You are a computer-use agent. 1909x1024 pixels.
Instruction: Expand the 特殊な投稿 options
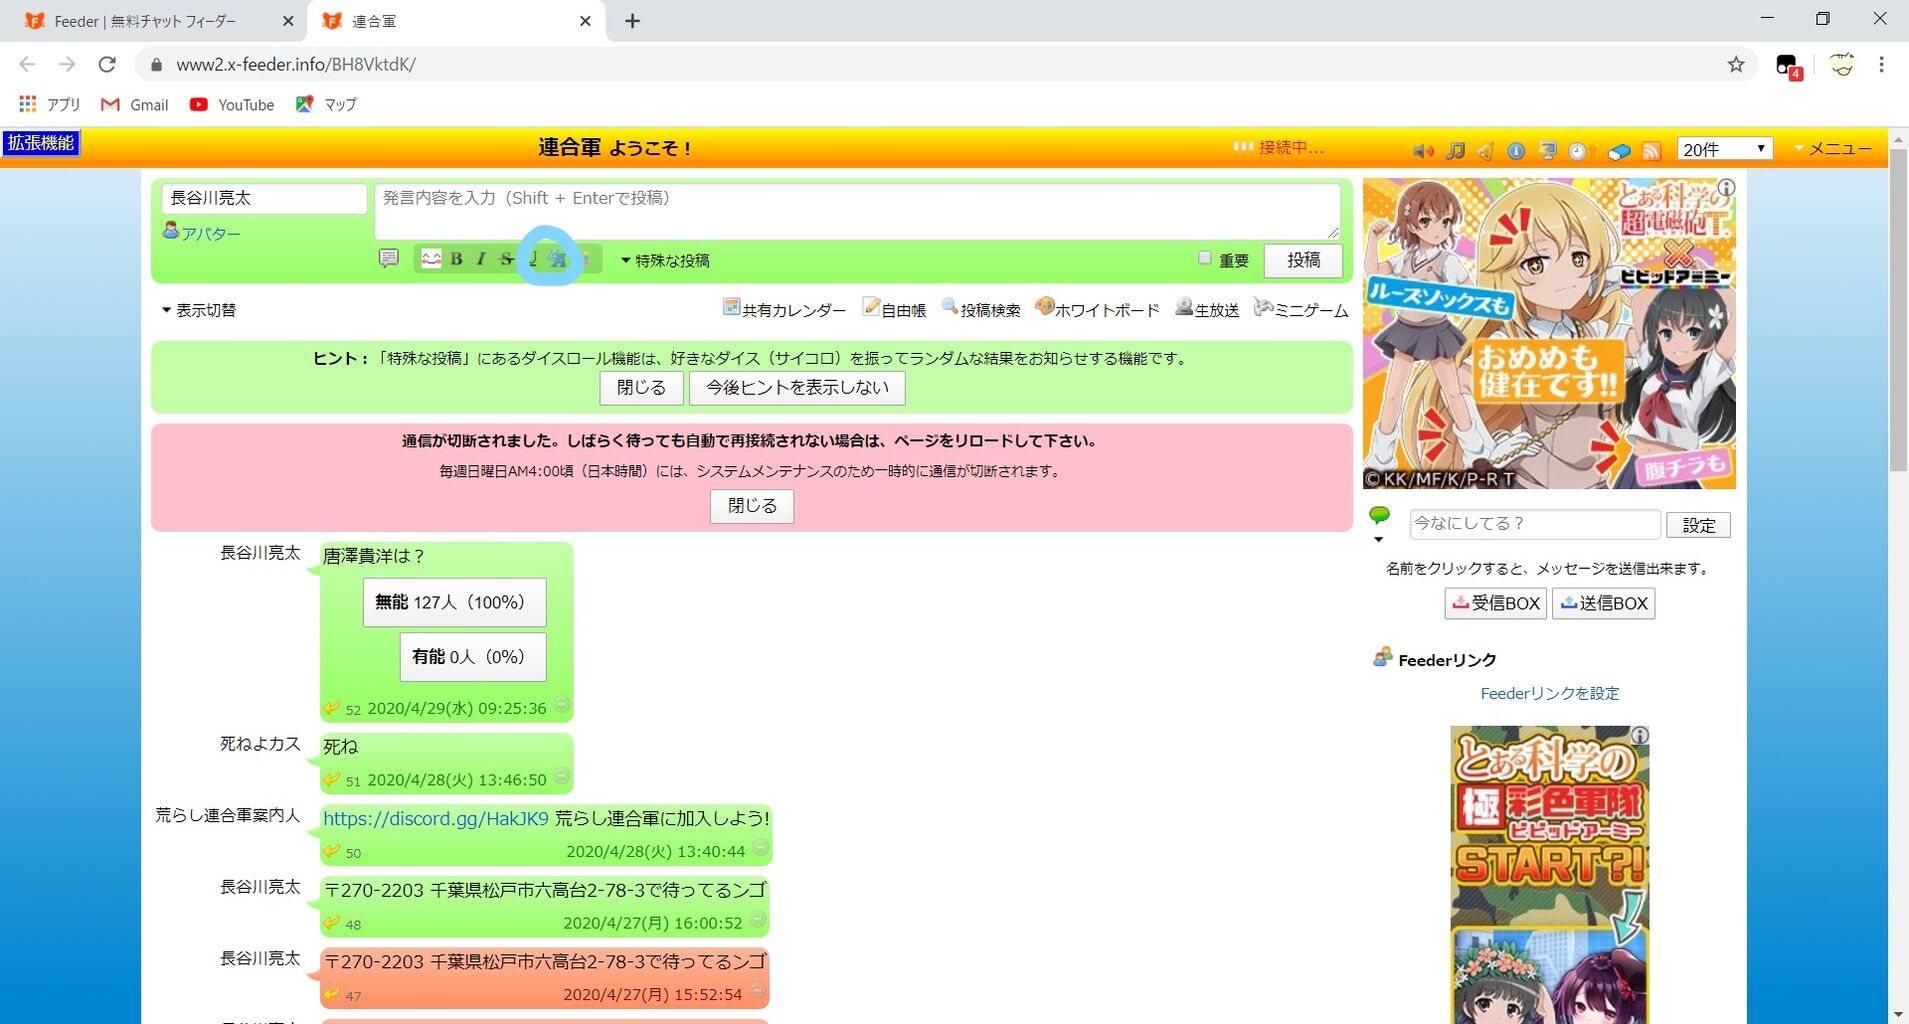667,259
